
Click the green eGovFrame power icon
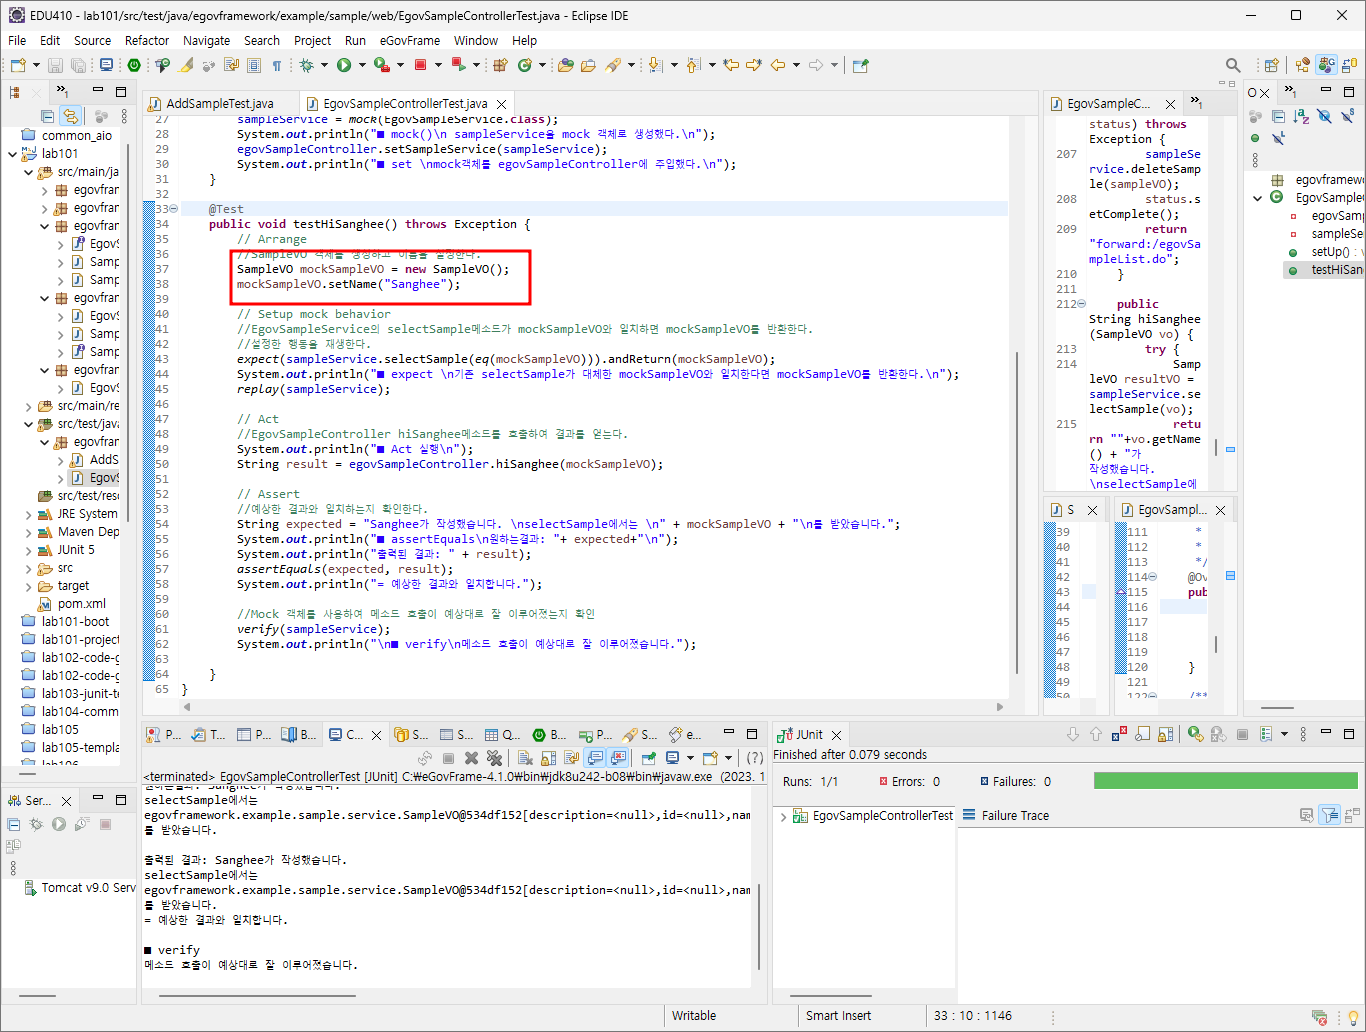(x=134, y=65)
